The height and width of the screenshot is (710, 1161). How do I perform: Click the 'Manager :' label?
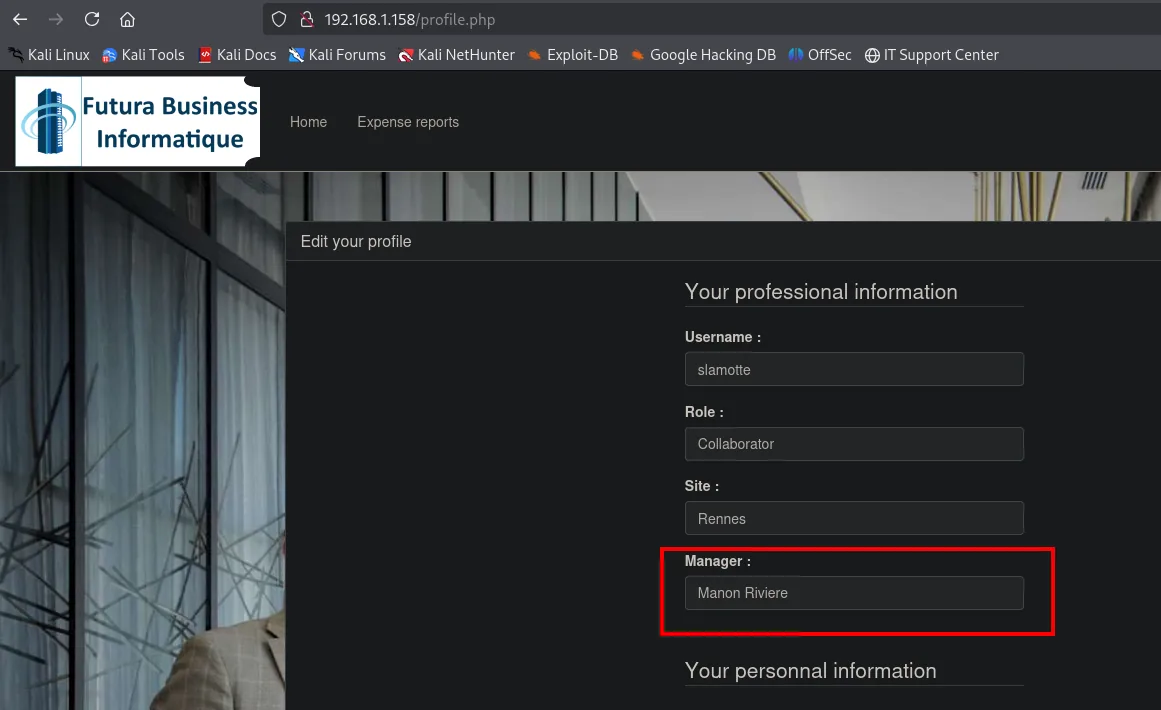[717, 561]
